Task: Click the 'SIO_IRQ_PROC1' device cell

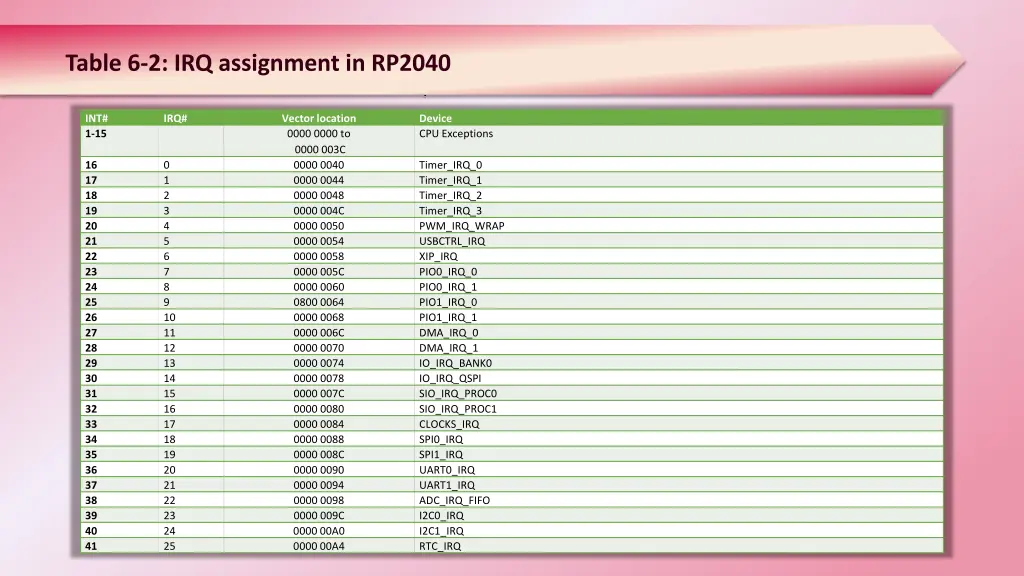Action: 458,409
